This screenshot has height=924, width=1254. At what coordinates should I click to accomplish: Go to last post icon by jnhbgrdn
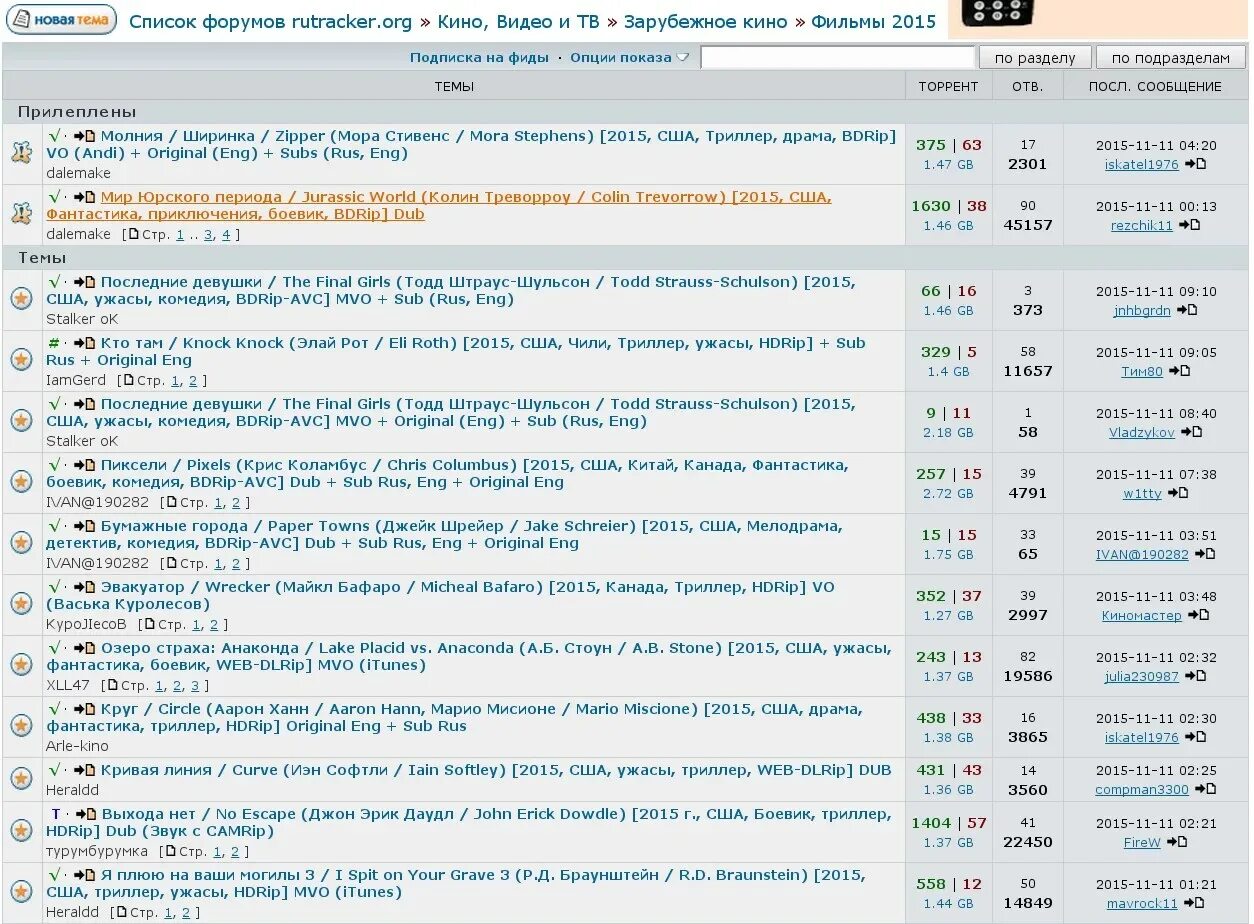(1187, 310)
